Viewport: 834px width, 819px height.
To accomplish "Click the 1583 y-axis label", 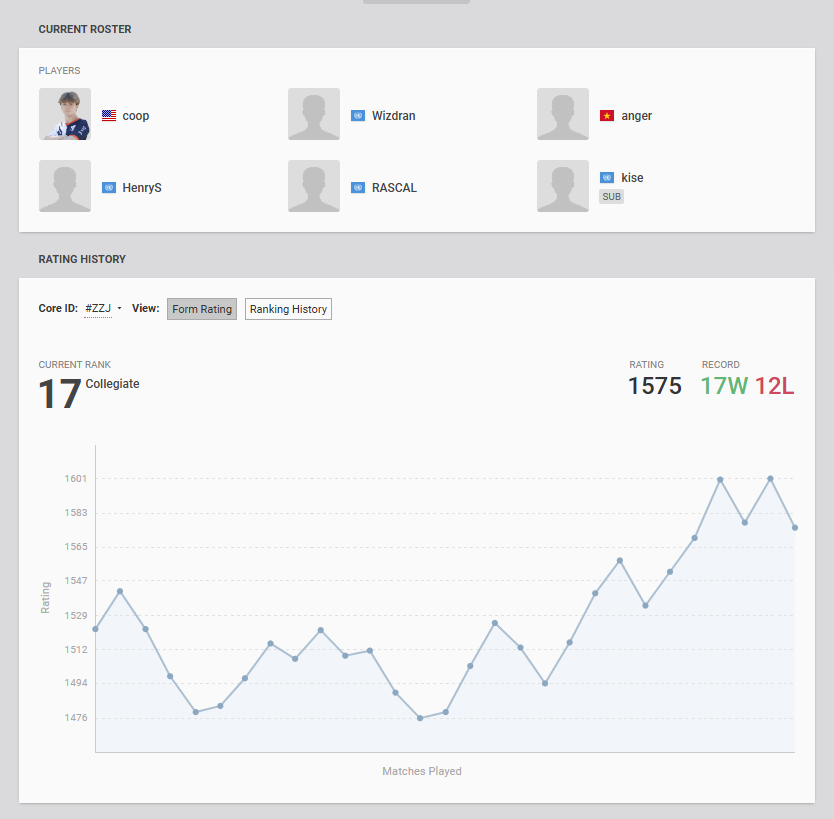I will click(x=76, y=513).
